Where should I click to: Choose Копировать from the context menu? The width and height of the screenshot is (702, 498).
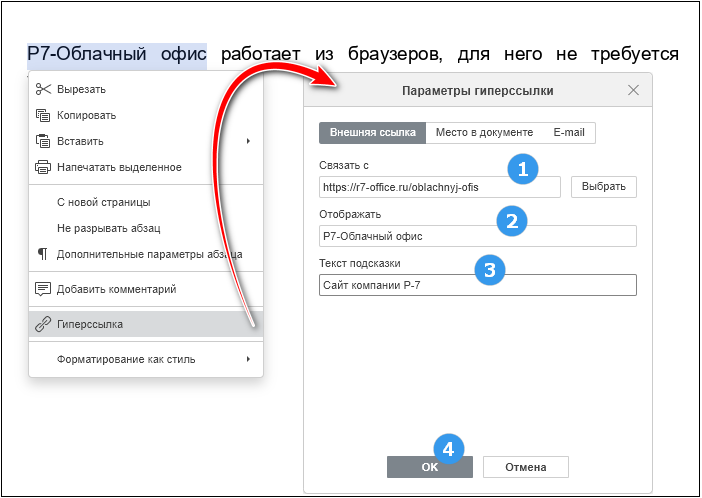pos(146,115)
